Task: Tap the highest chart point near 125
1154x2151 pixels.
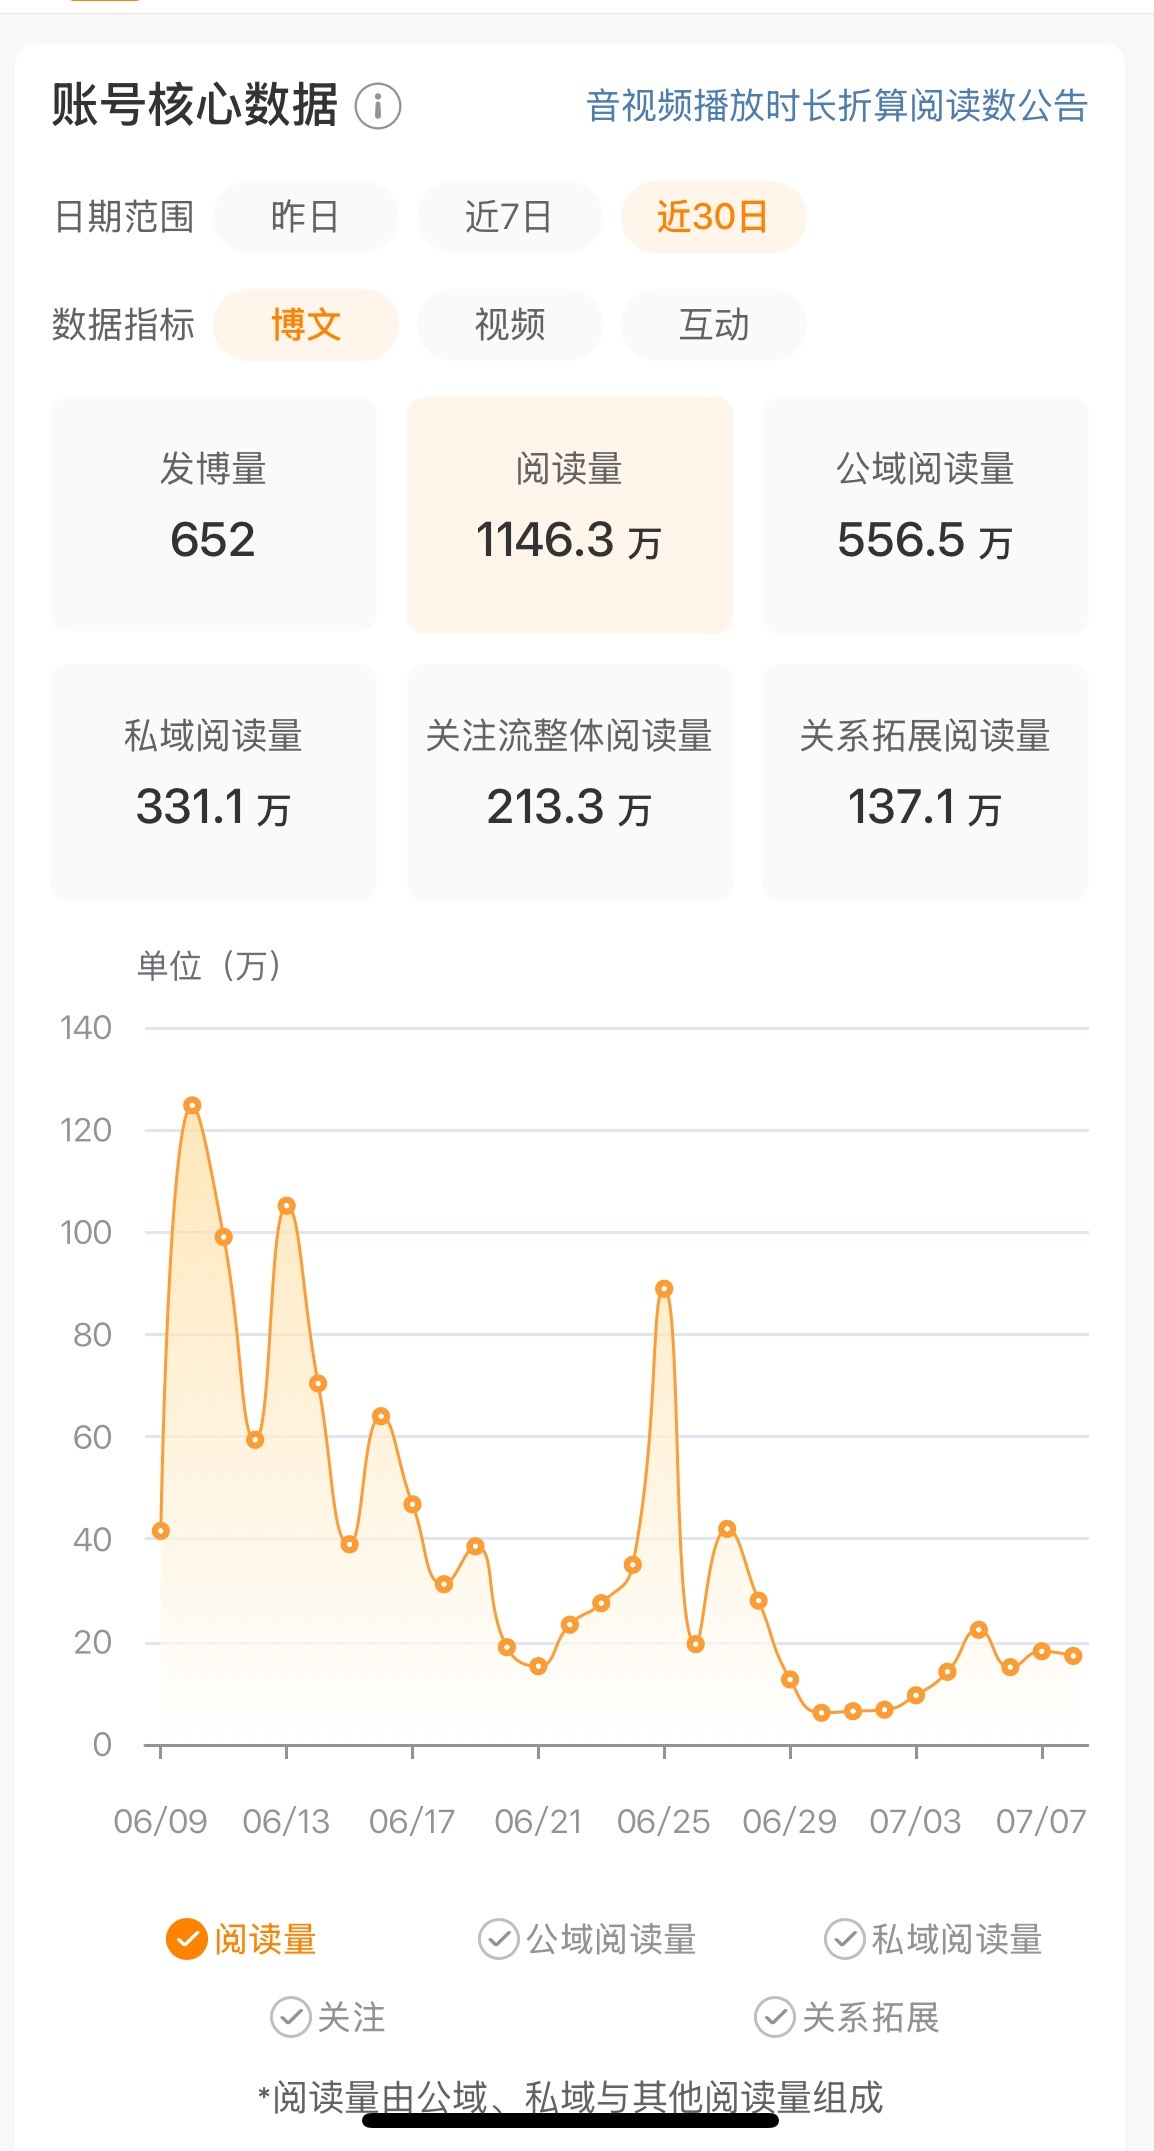Action: coord(192,1105)
